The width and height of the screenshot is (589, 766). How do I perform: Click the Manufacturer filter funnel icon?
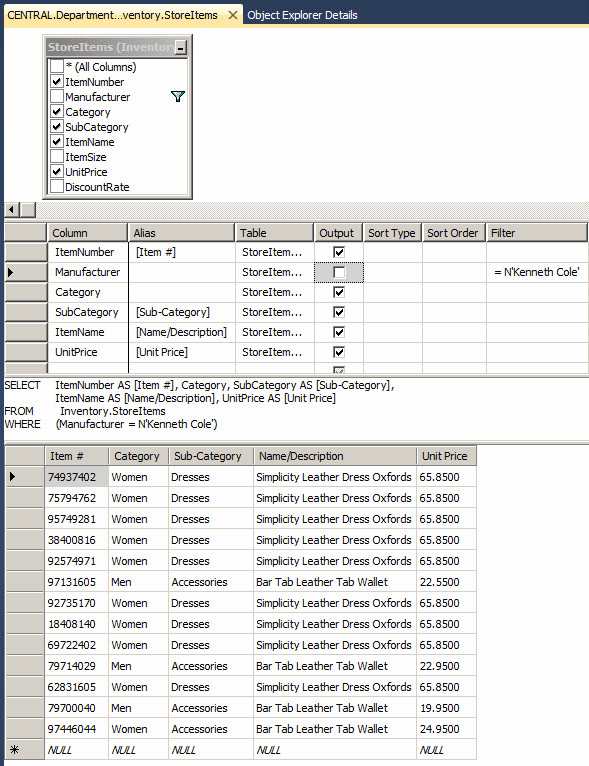178,97
